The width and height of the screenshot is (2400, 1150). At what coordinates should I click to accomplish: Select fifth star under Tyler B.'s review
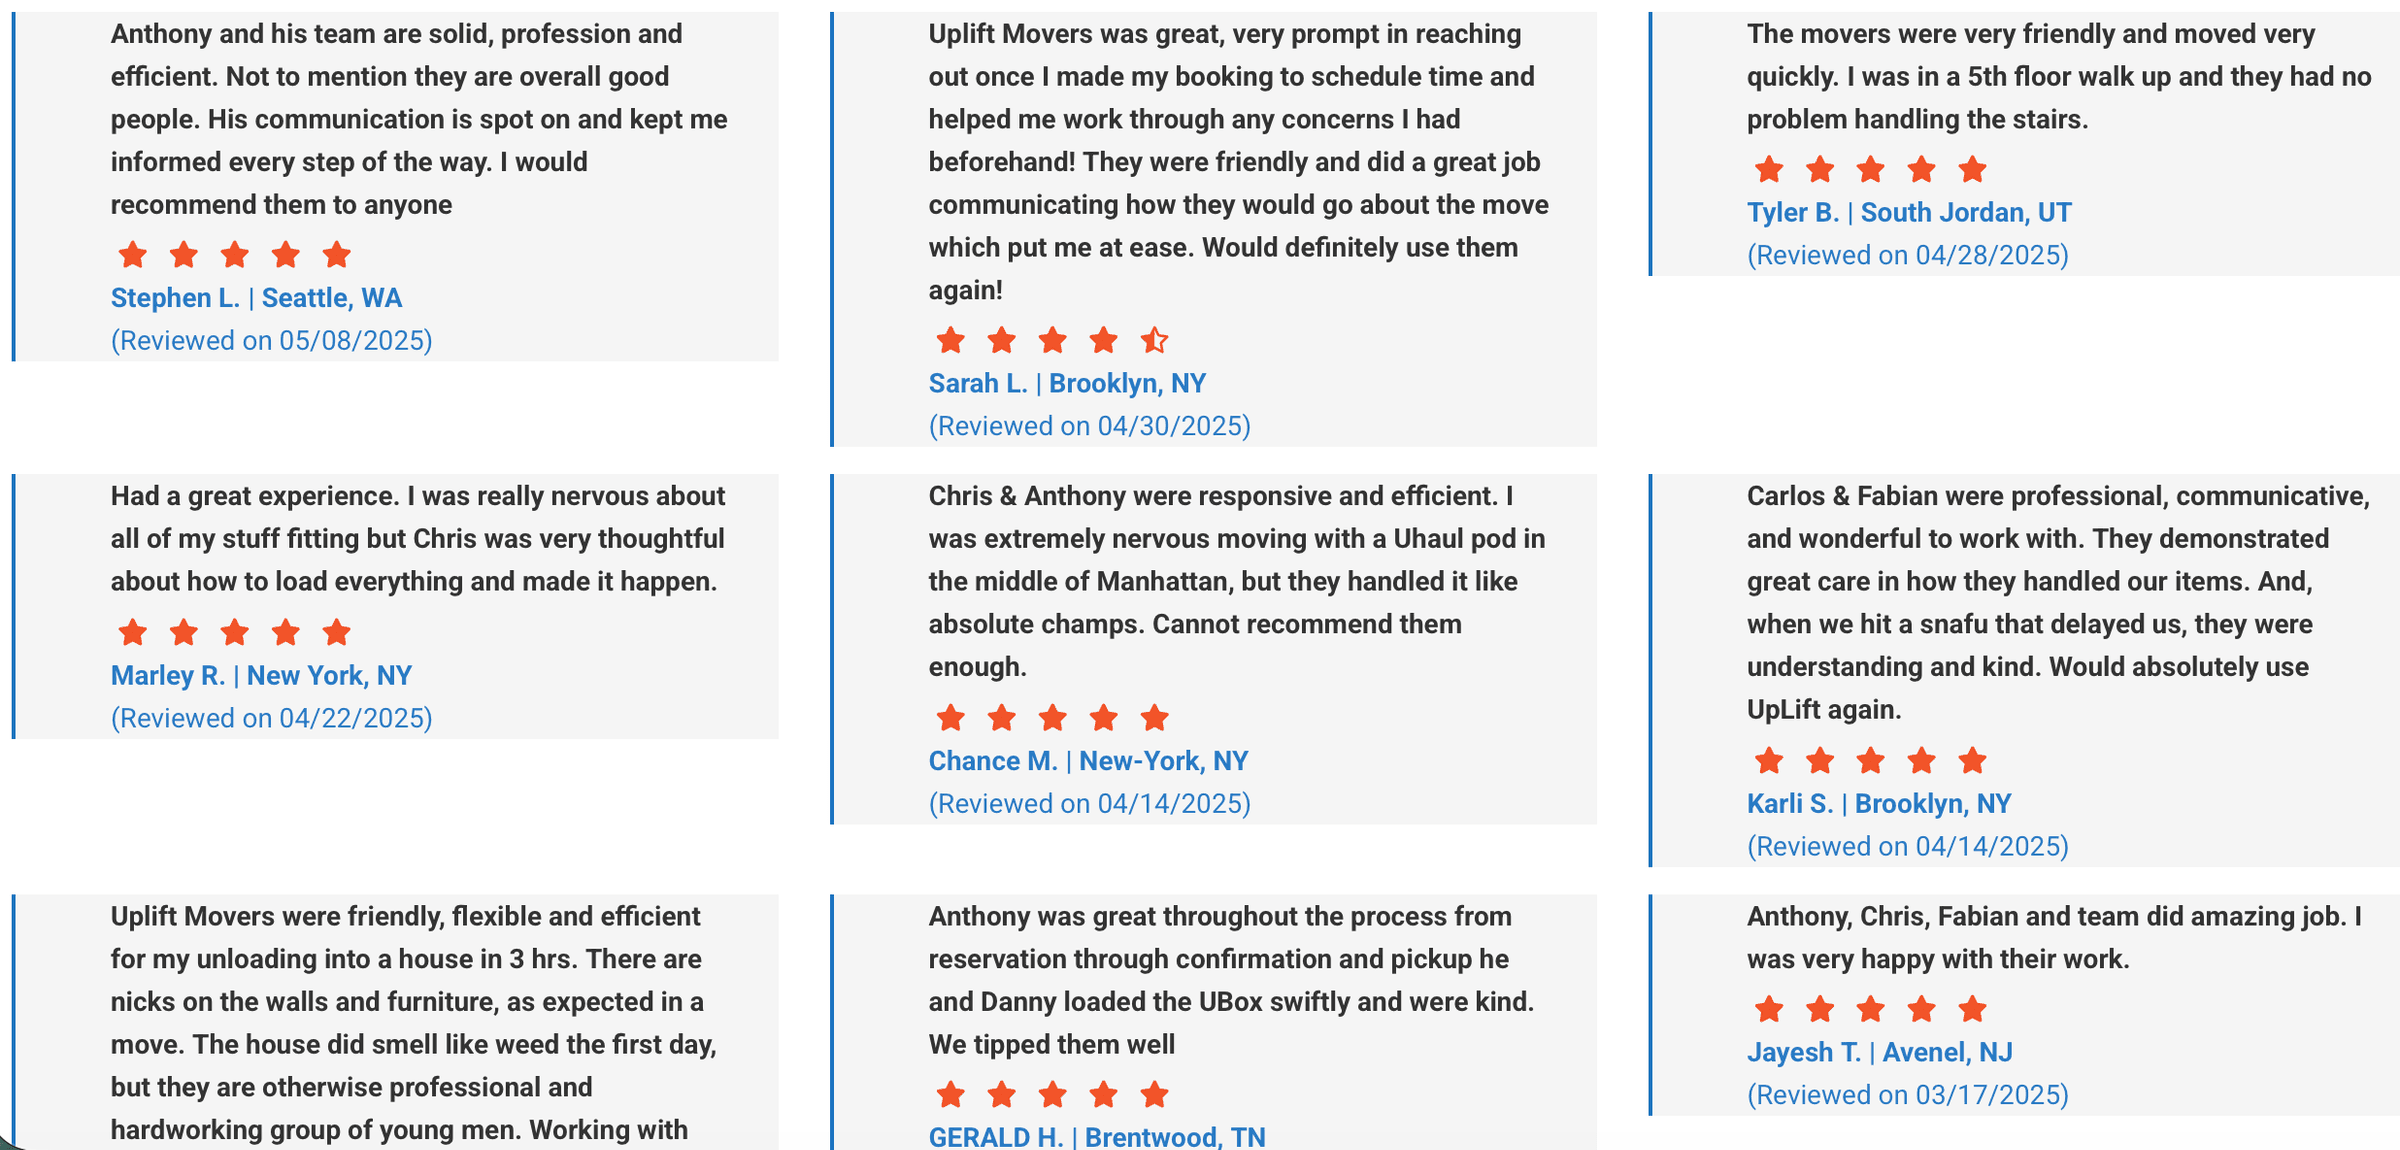[1972, 170]
